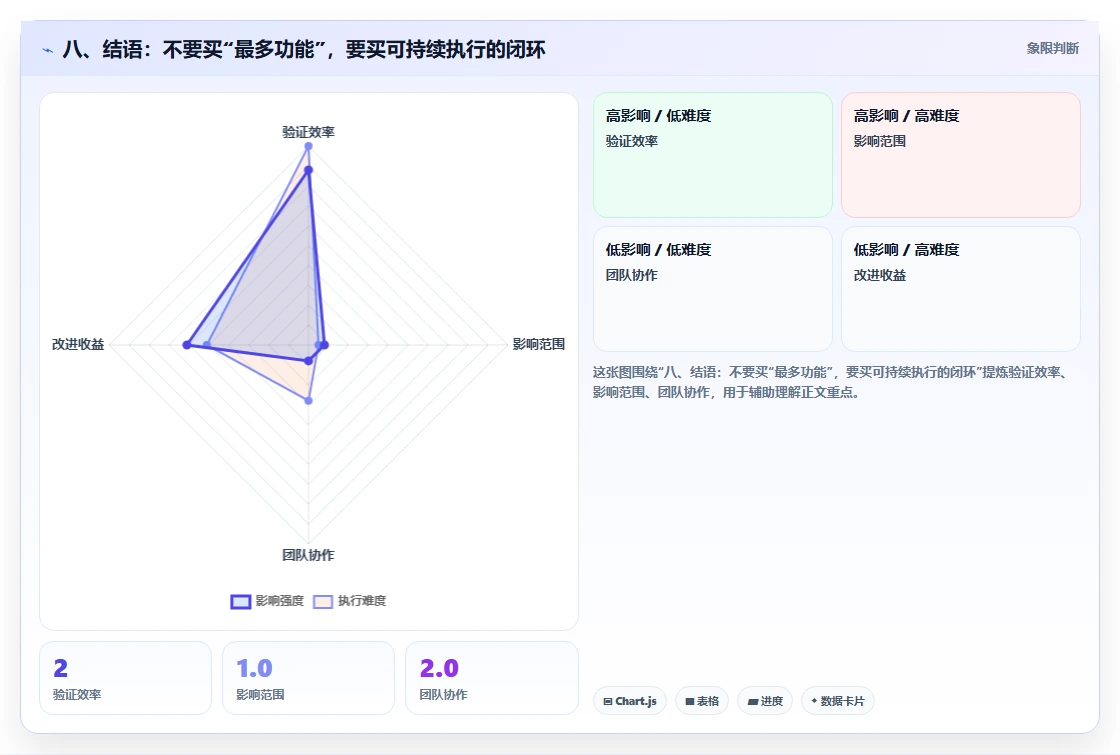Viewport: 1120px width, 755px height.
Task: Click the 象限判断 label in header
Action: (1052, 49)
